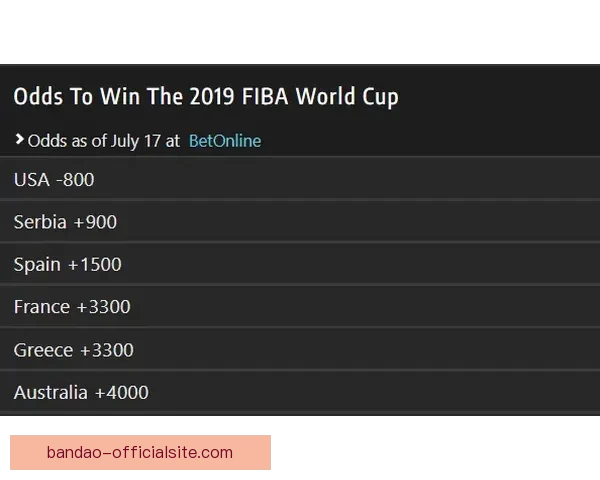
Task: Select the Greece row label
Action: pos(43,350)
